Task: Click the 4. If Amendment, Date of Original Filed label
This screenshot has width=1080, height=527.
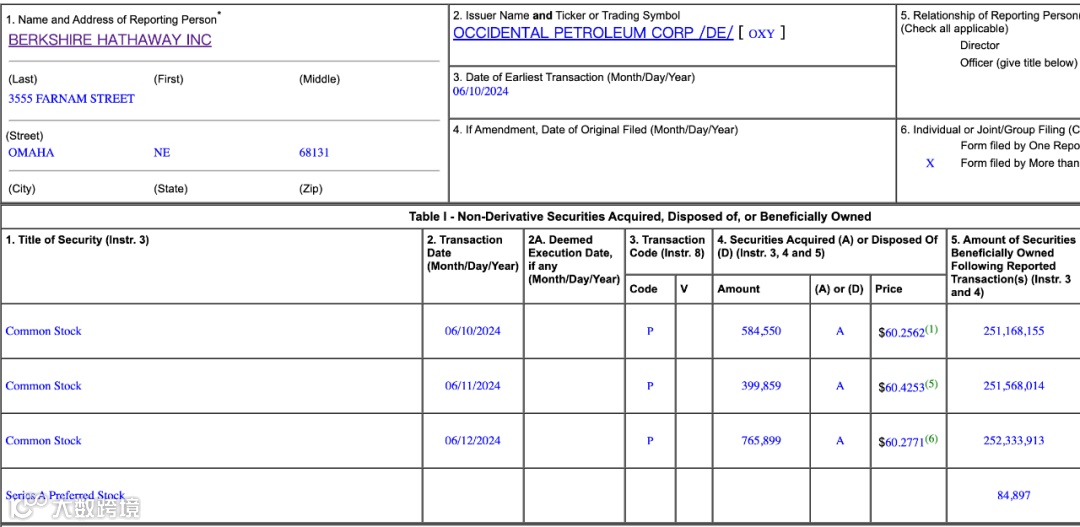Action: pos(595,130)
